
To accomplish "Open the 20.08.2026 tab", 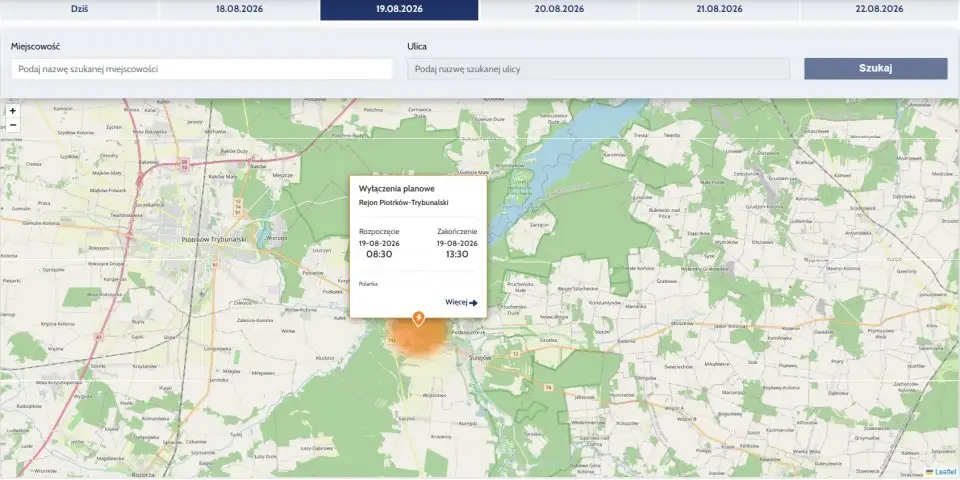I will click(559, 9).
